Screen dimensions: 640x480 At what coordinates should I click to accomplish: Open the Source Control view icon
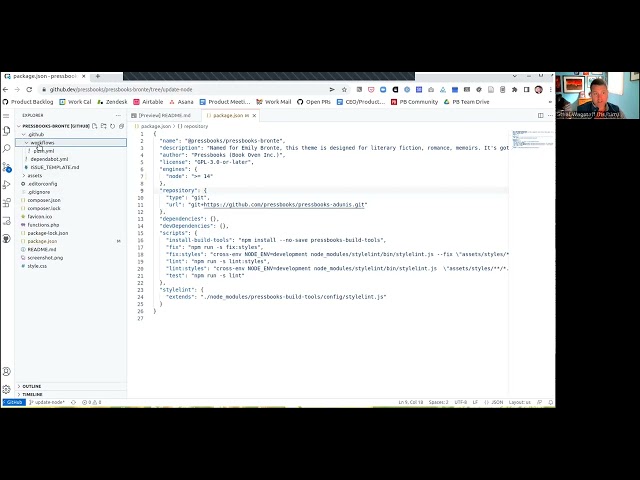coord(7,167)
